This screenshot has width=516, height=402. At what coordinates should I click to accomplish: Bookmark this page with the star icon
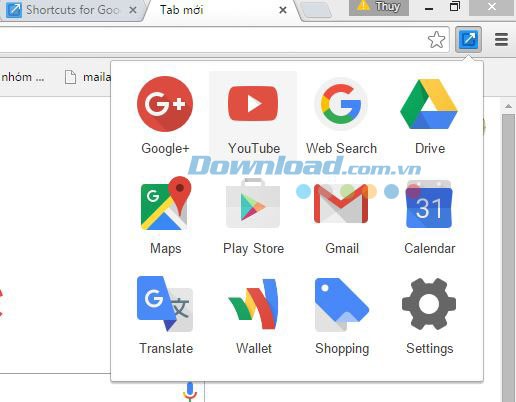[x=436, y=40]
